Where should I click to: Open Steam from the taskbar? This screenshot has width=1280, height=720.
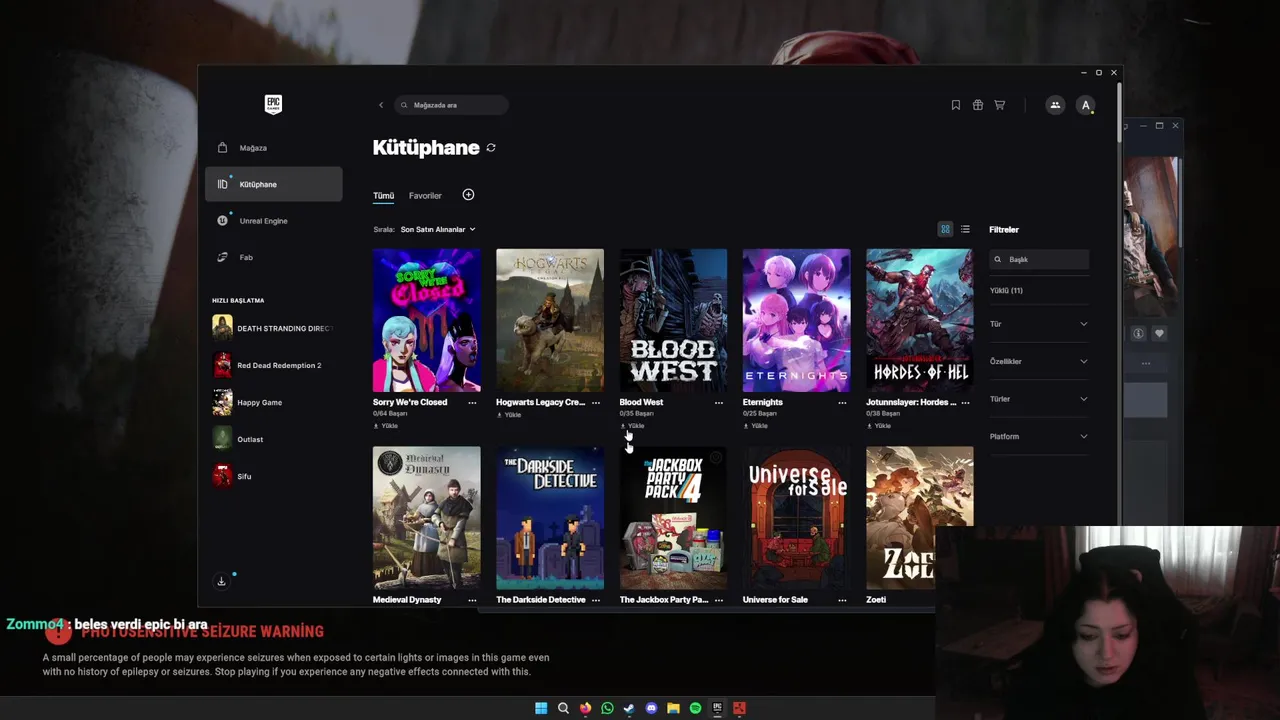click(629, 708)
